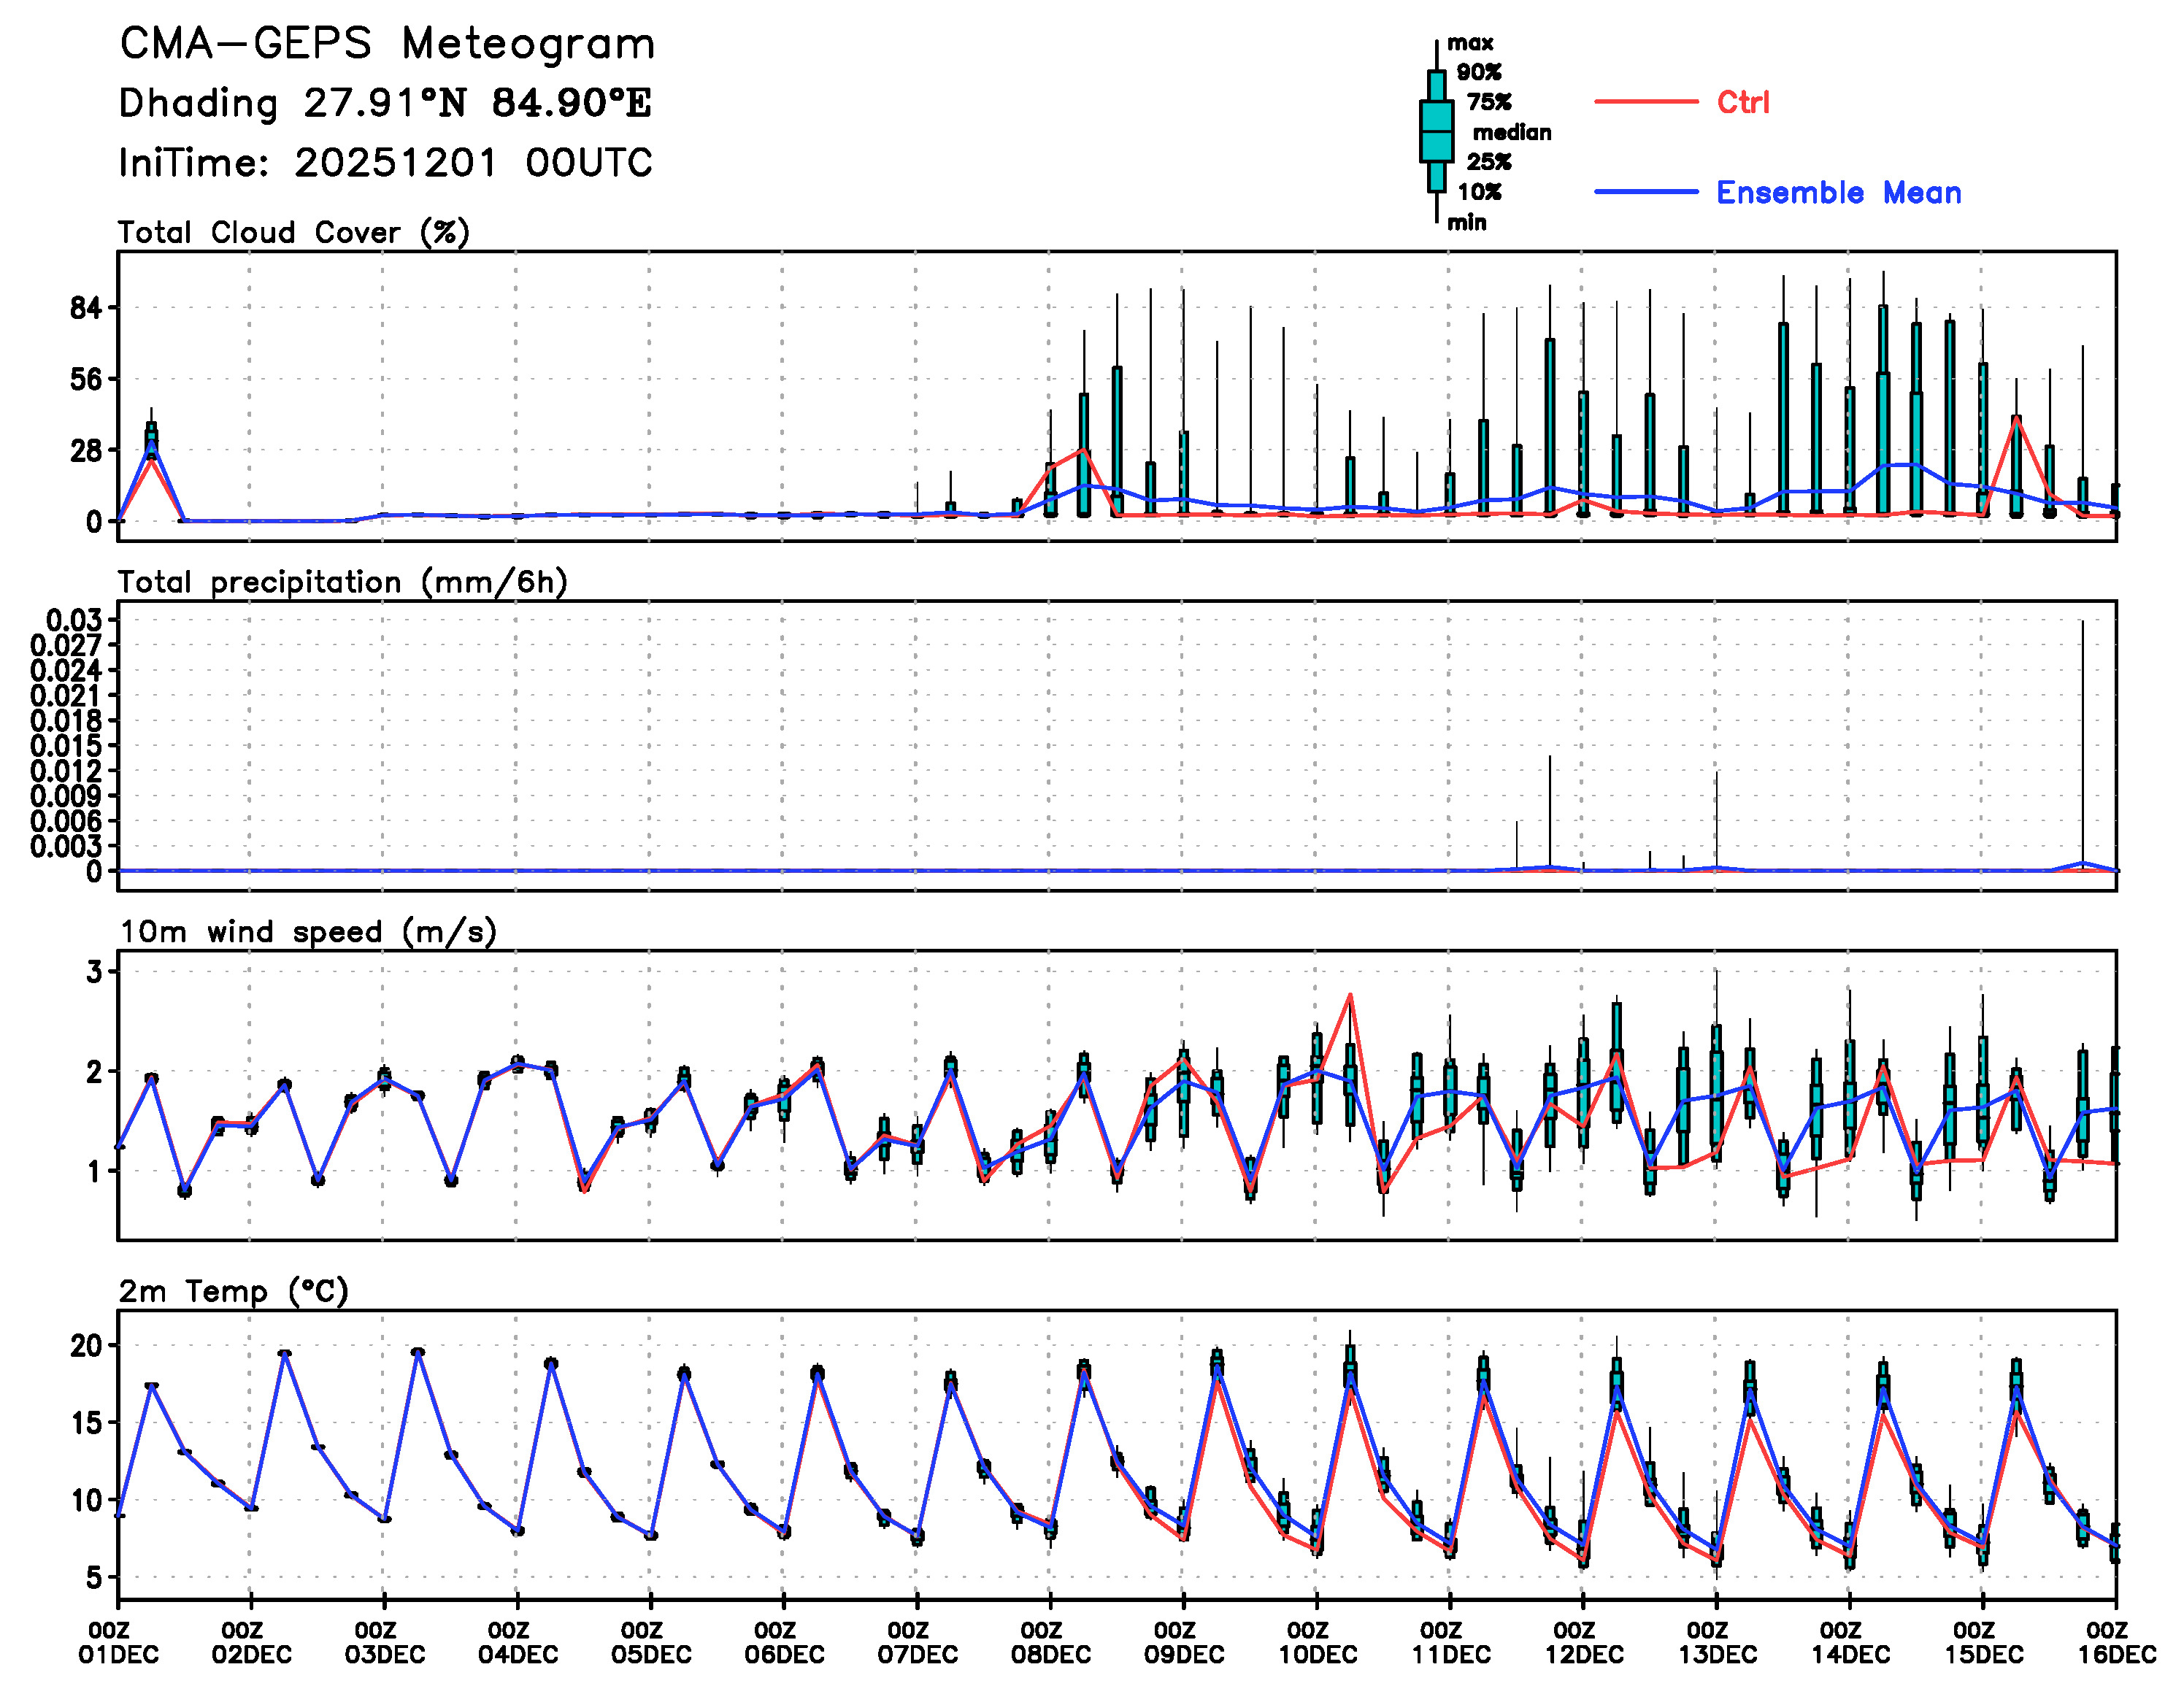The image size is (2184, 1694).
Task: Click the 20 tick on temperature axis
Action: (x=86, y=1345)
